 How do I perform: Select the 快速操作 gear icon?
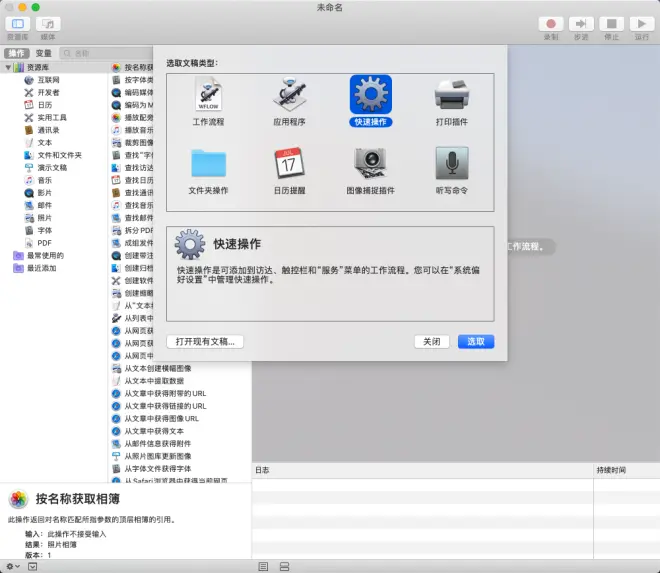coord(370,94)
